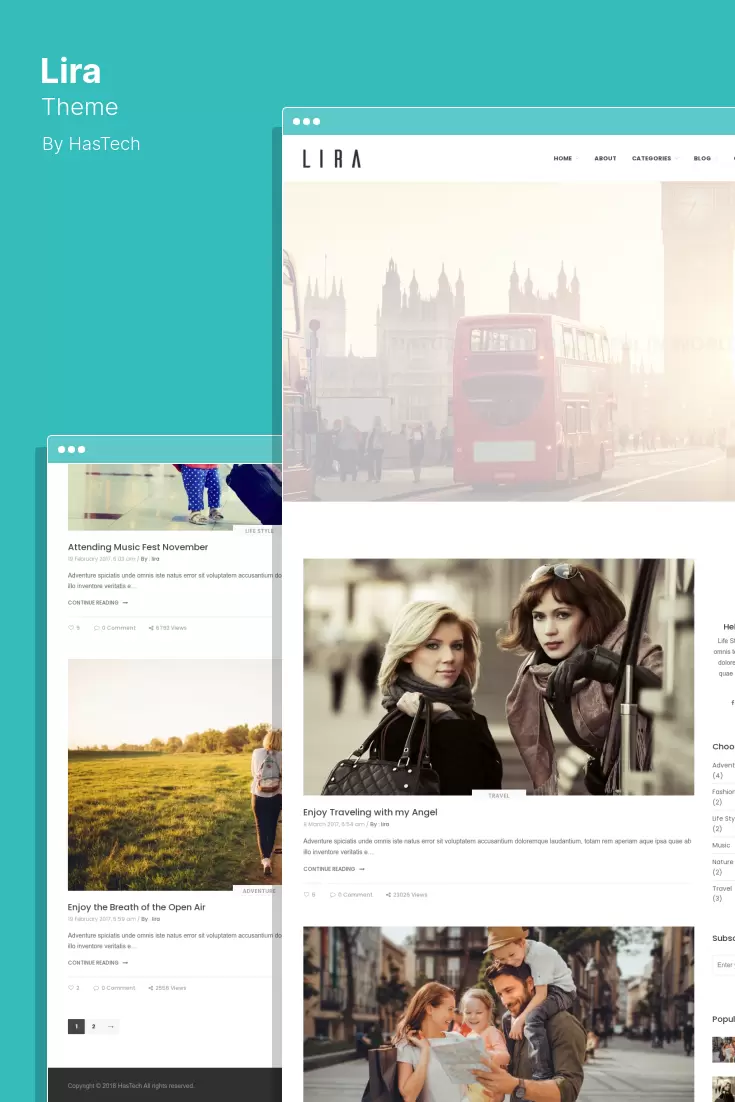Select pagination page 1 button
The width and height of the screenshot is (735, 1102).
tap(76, 1026)
